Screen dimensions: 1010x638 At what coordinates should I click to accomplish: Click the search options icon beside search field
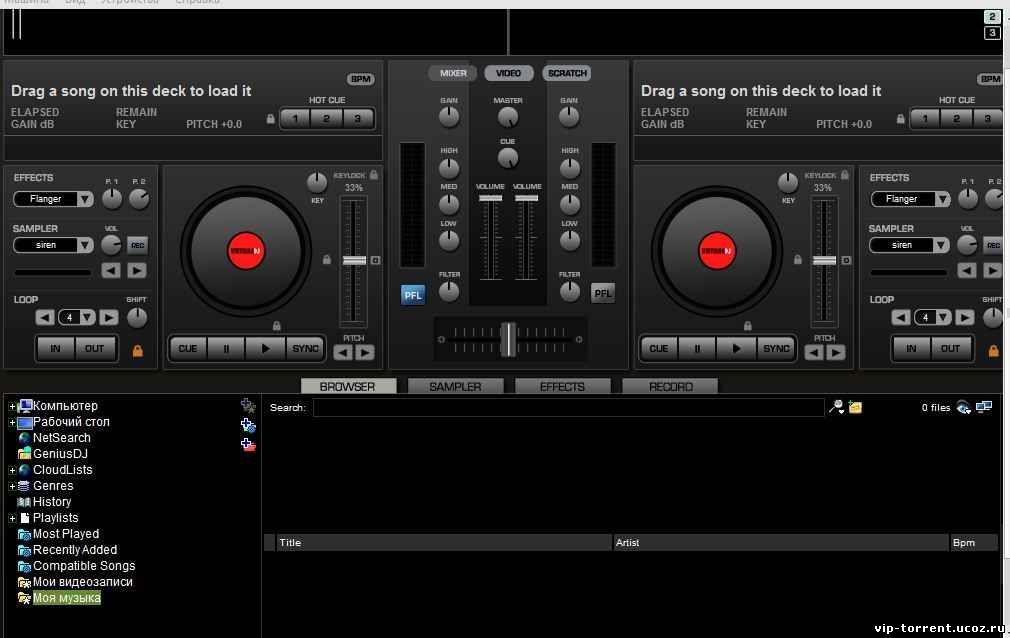click(836, 407)
